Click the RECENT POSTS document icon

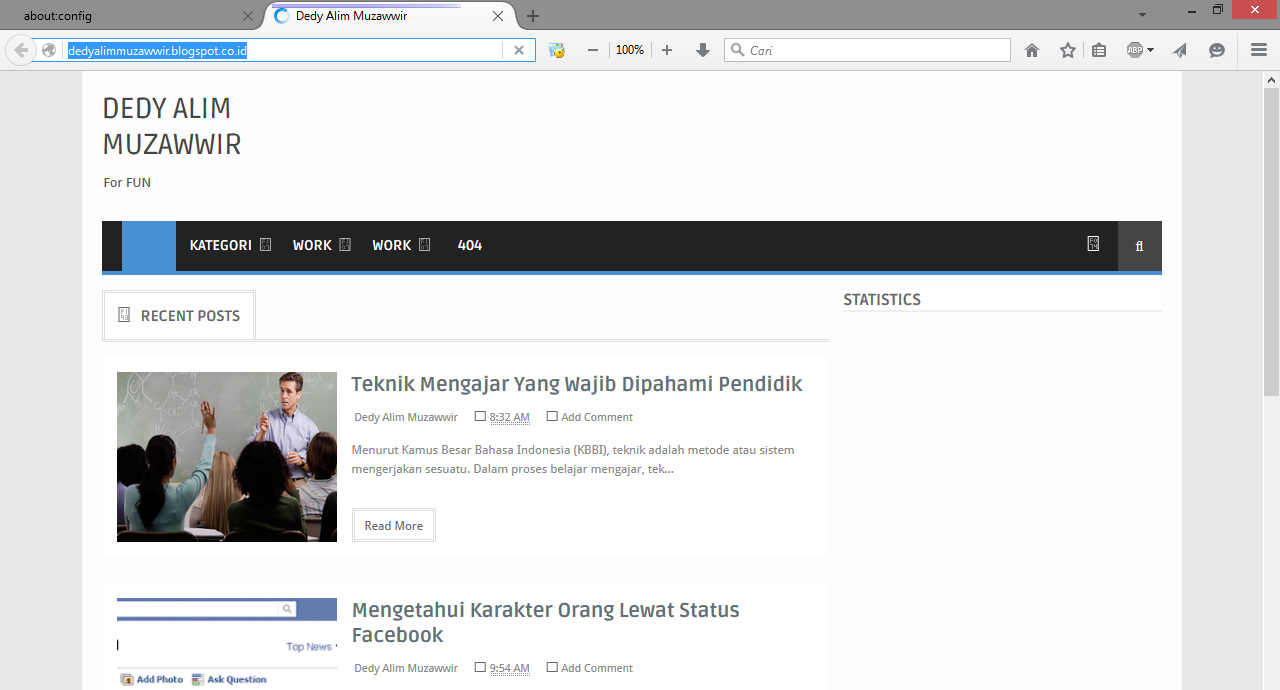click(124, 315)
